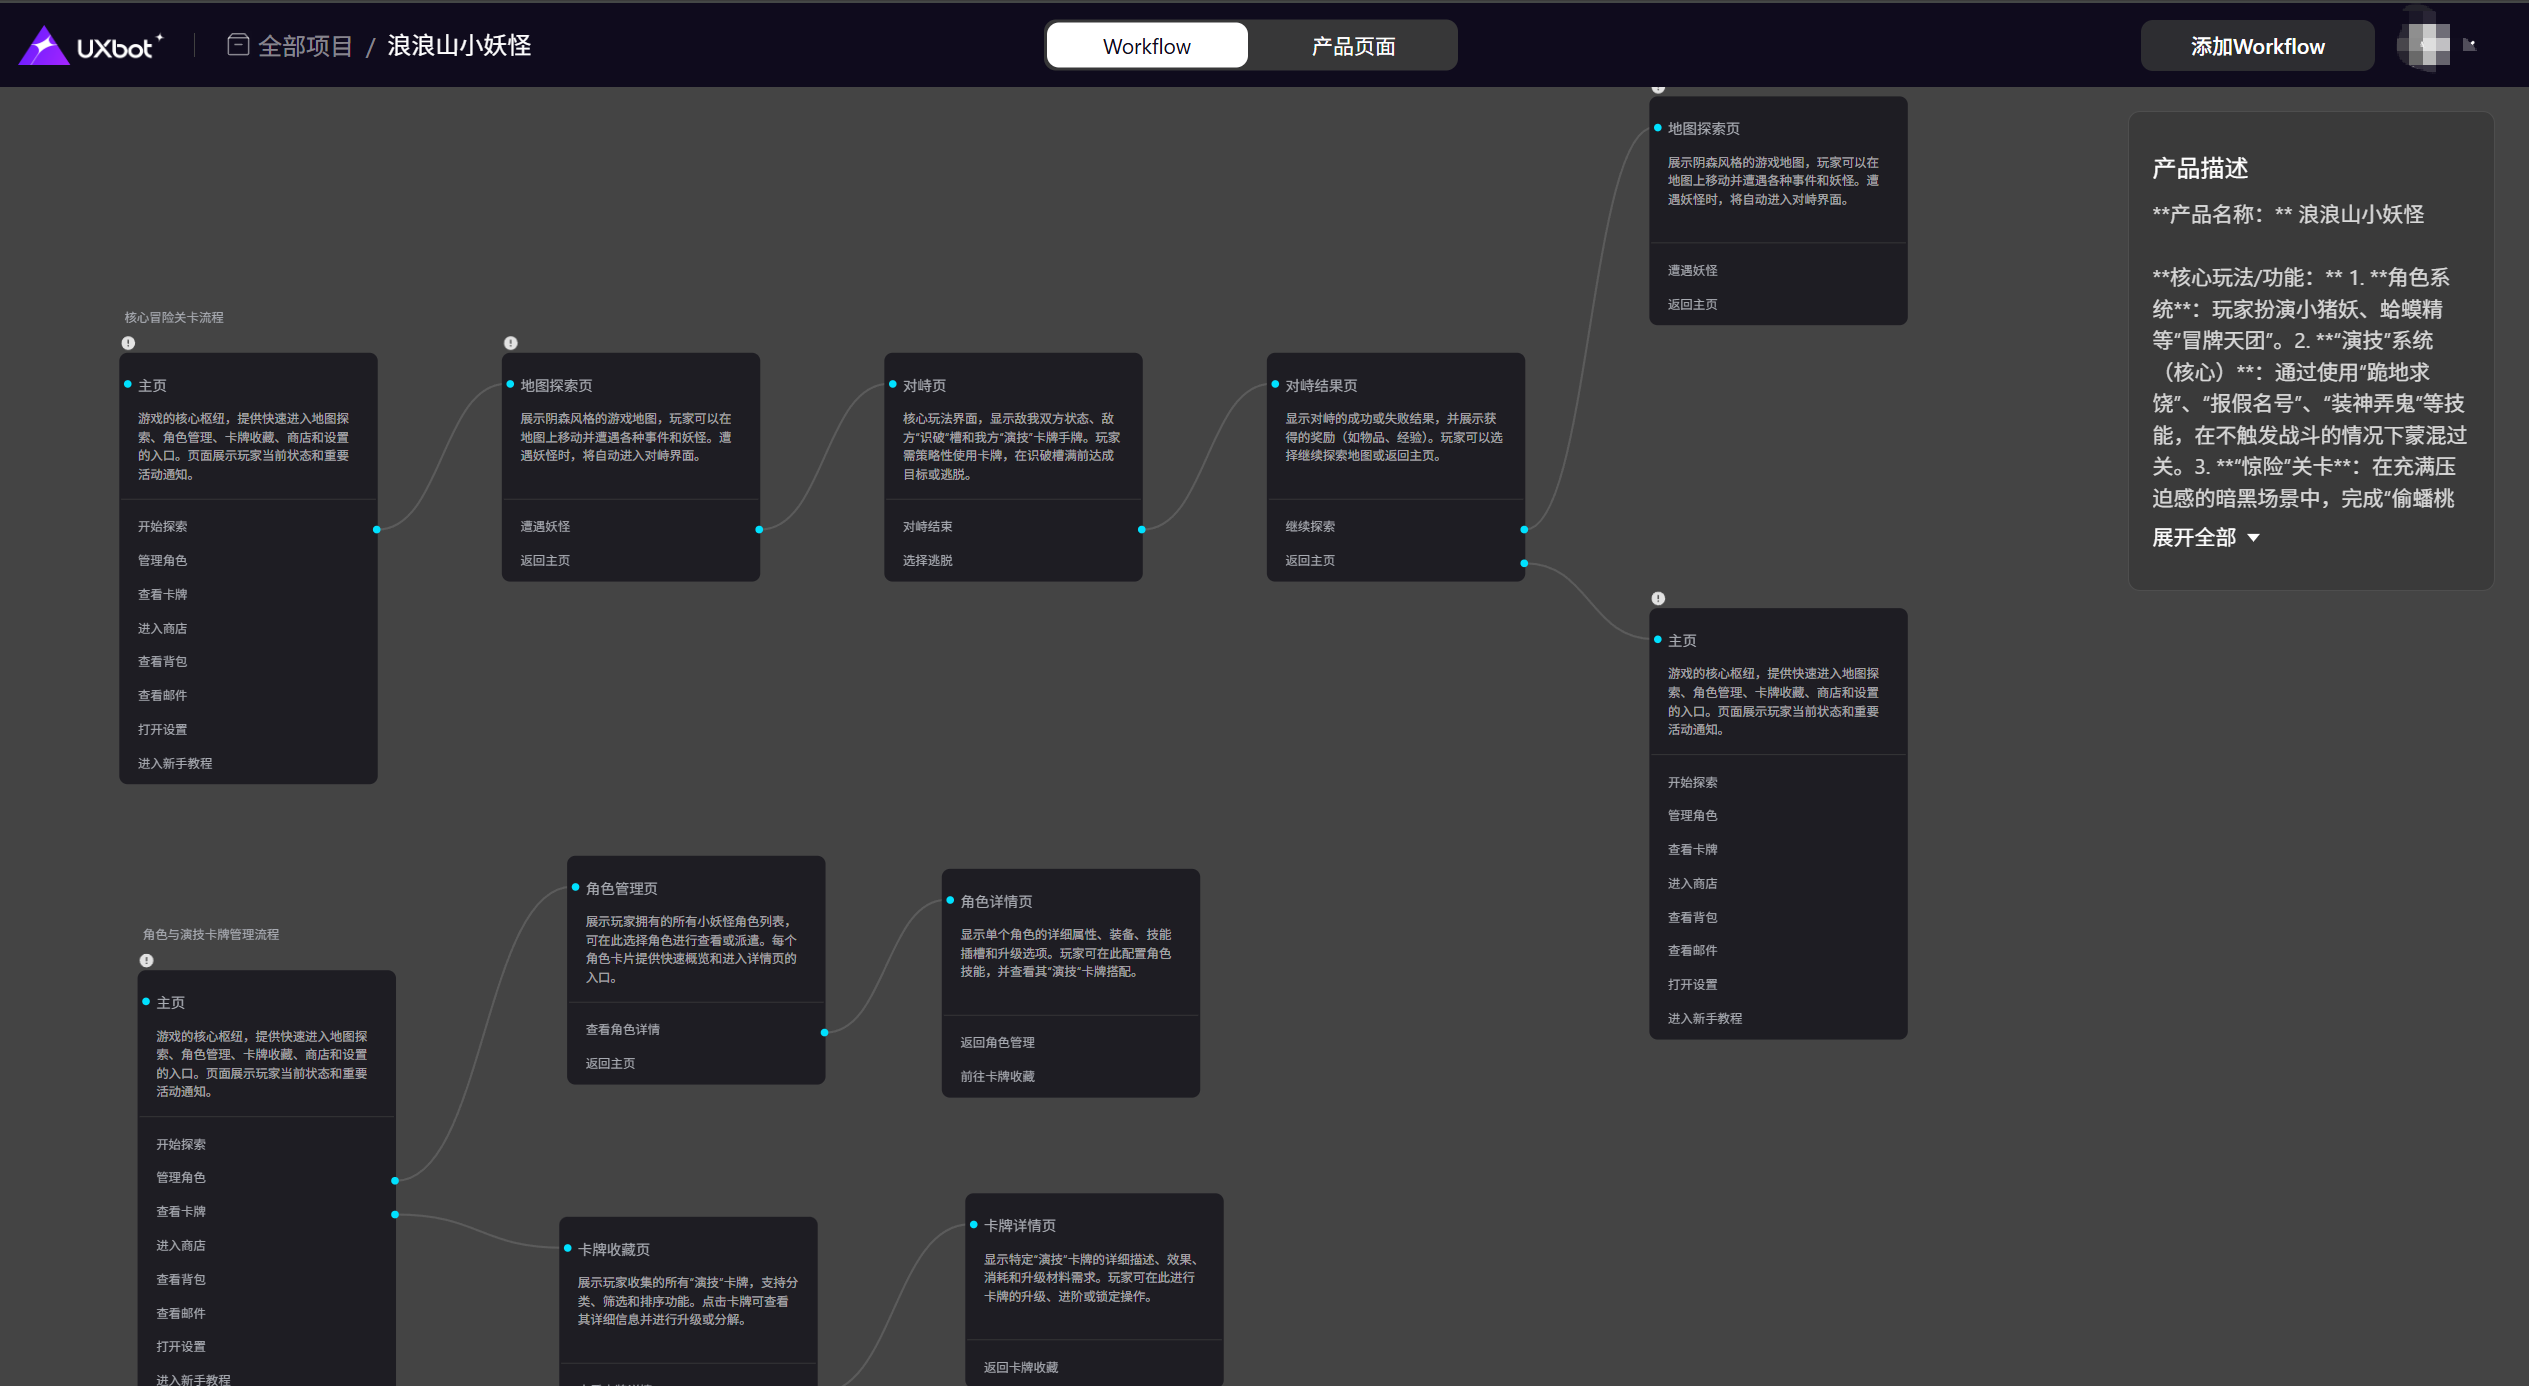Click the 添加Workflow button
This screenshot has width=2529, height=1386.
click(2257, 46)
